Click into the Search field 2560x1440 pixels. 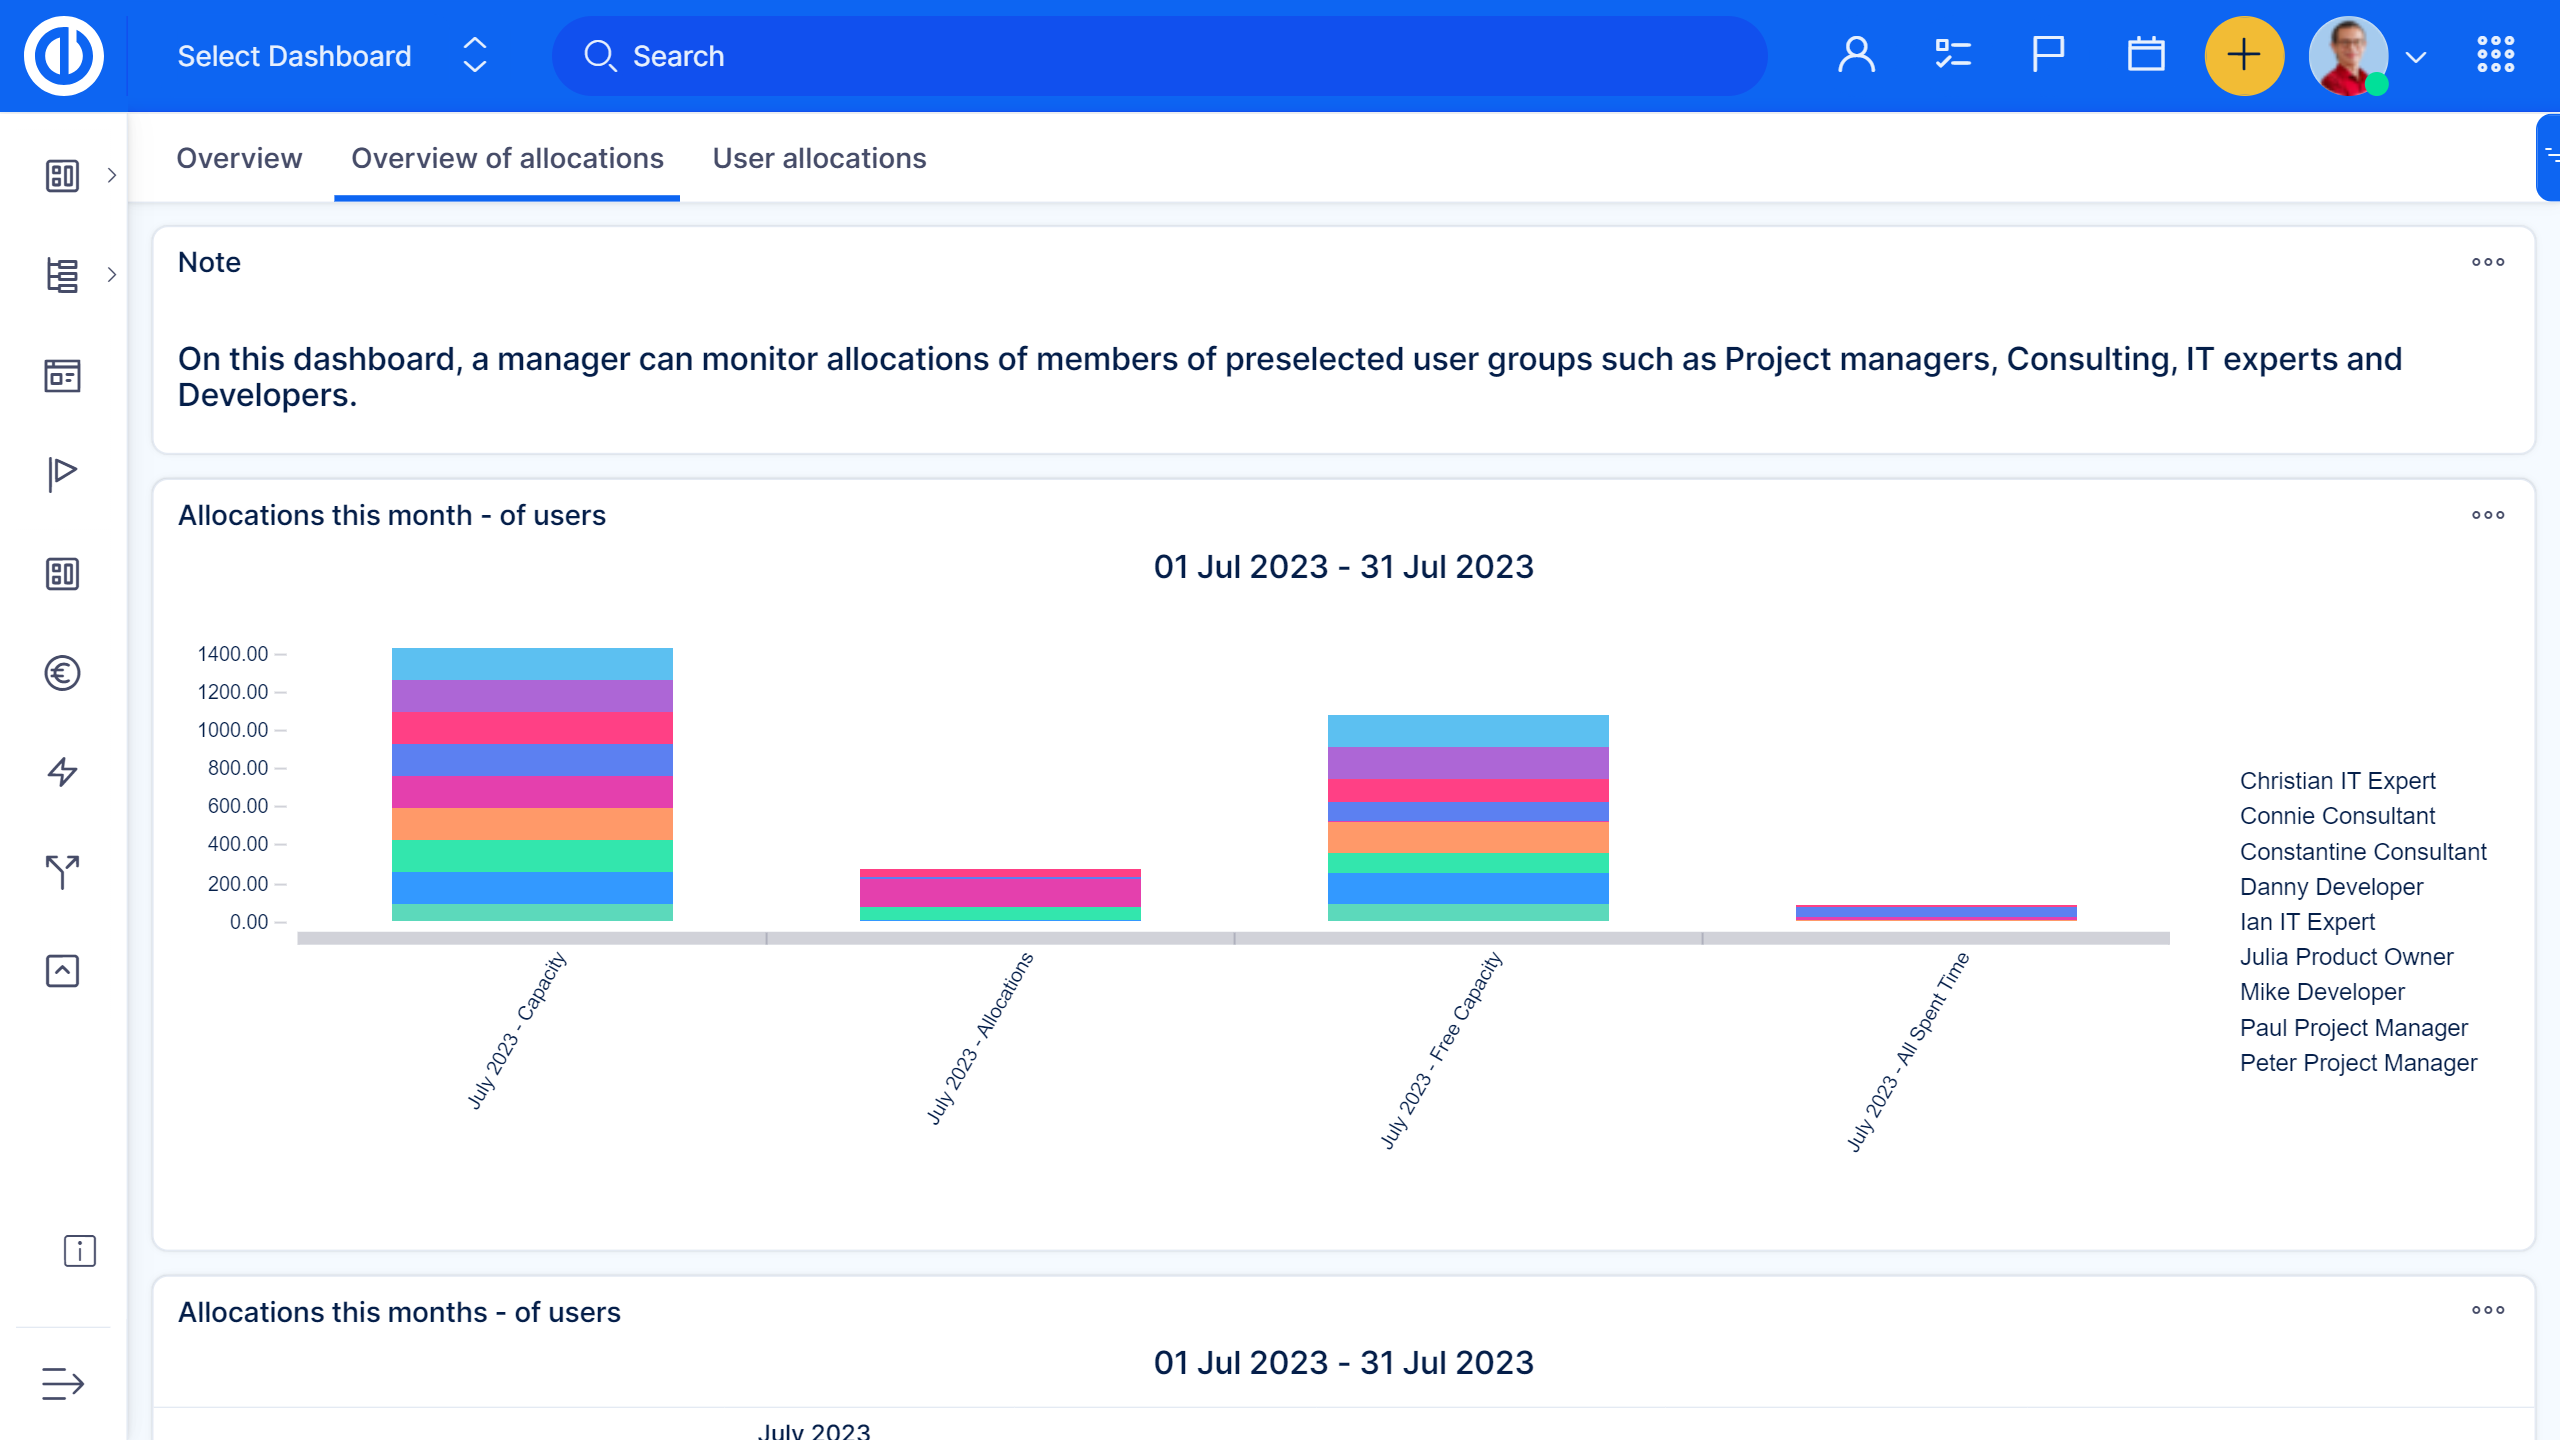(x=1160, y=56)
